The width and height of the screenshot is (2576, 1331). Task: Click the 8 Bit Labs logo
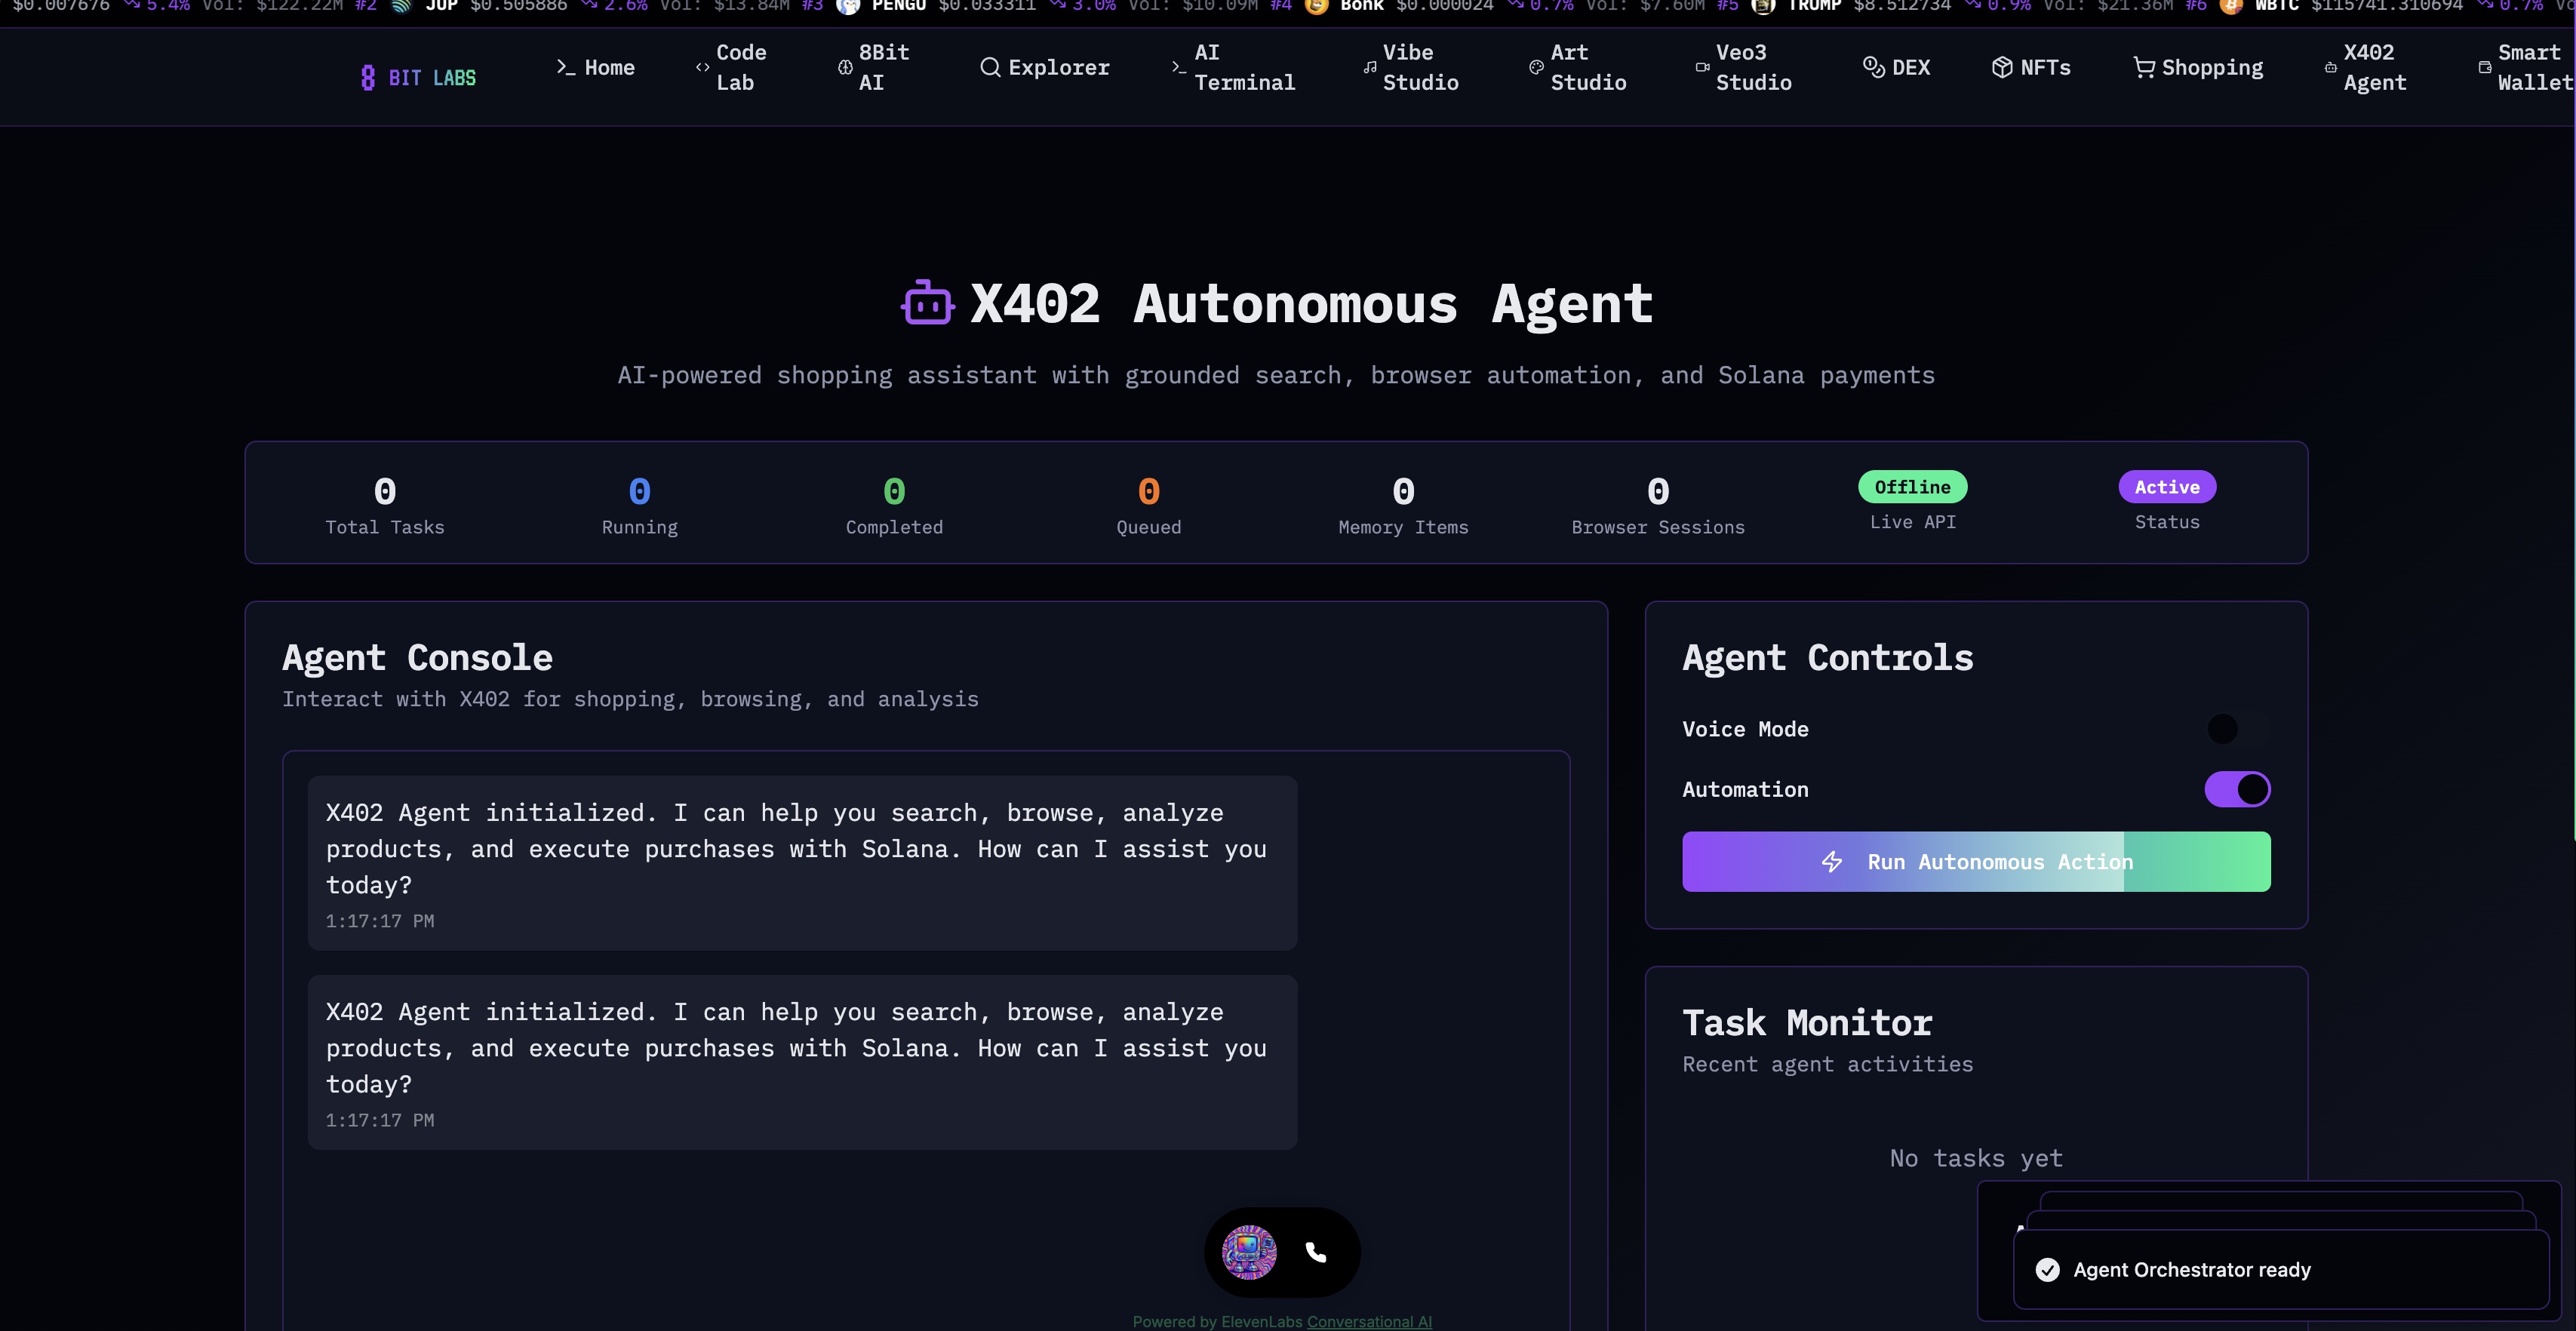coord(417,76)
